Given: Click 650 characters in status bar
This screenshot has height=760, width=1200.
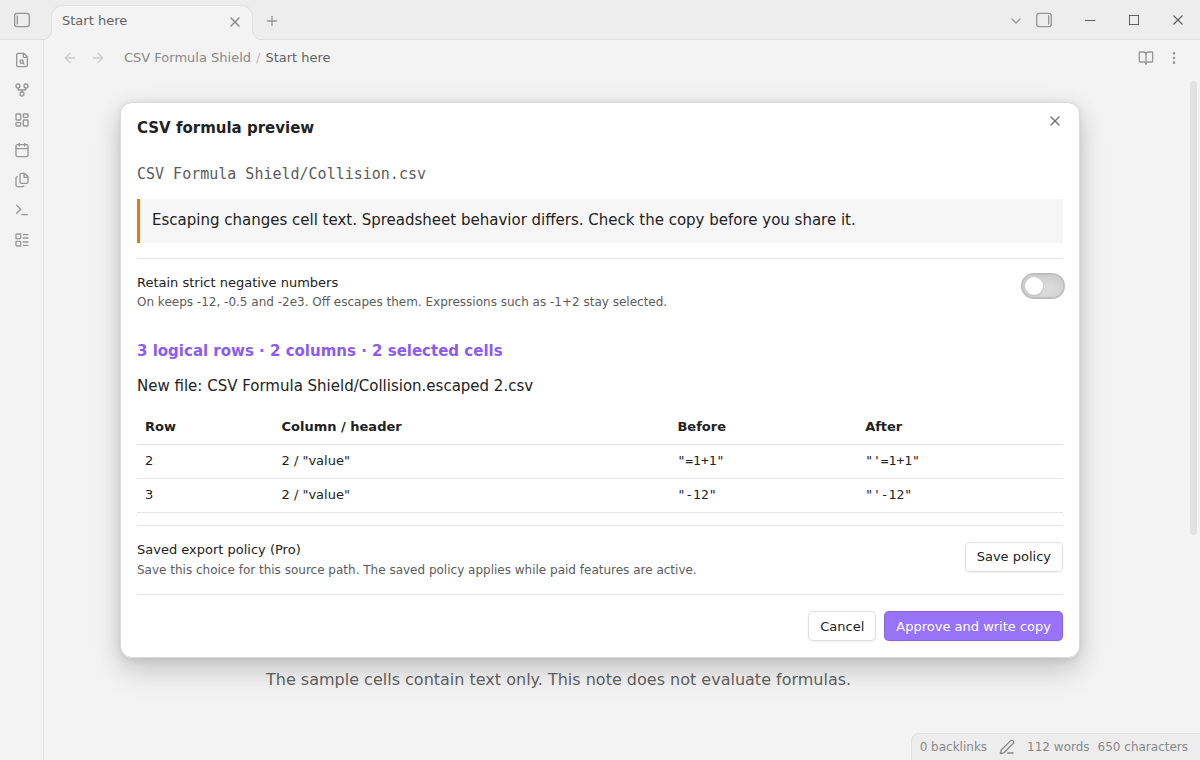Looking at the screenshot, I should pyautogui.click(x=1143, y=747).
